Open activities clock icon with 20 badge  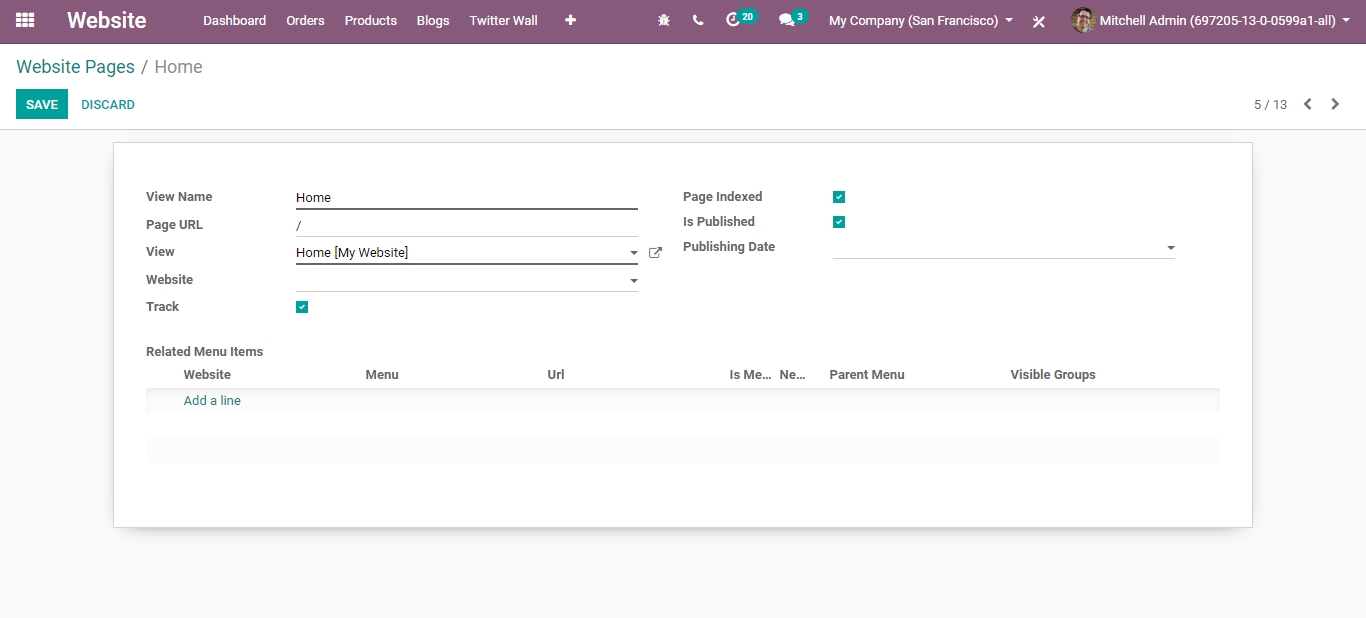pyautogui.click(x=735, y=20)
